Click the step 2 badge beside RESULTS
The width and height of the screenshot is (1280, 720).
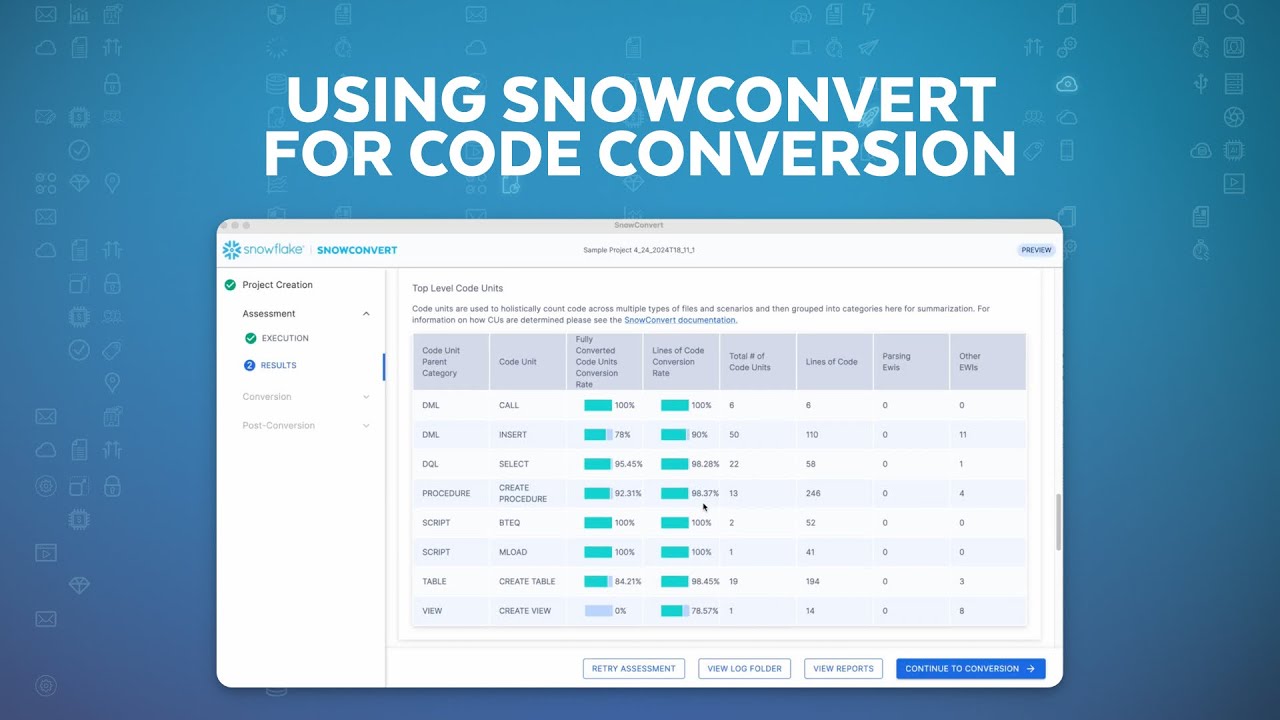coord(250,365)
